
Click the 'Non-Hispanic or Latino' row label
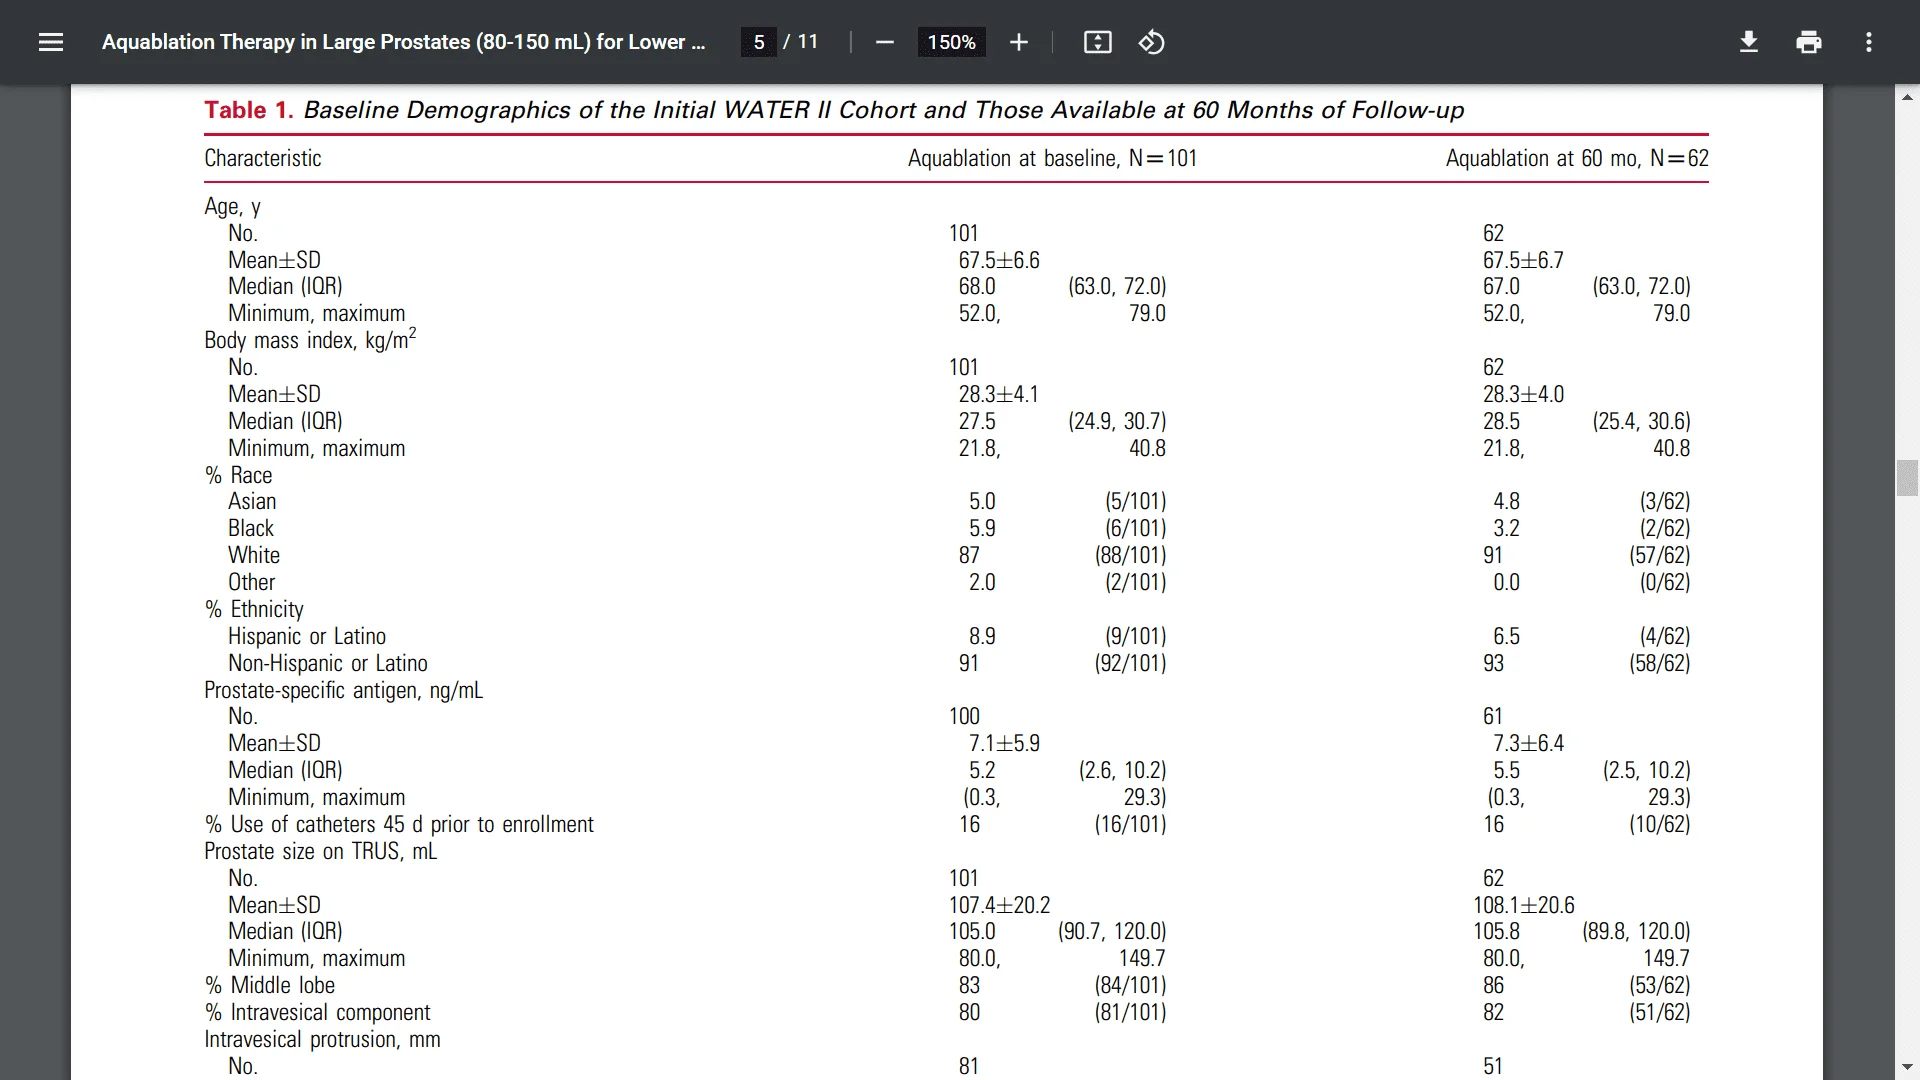click(328, 664)
